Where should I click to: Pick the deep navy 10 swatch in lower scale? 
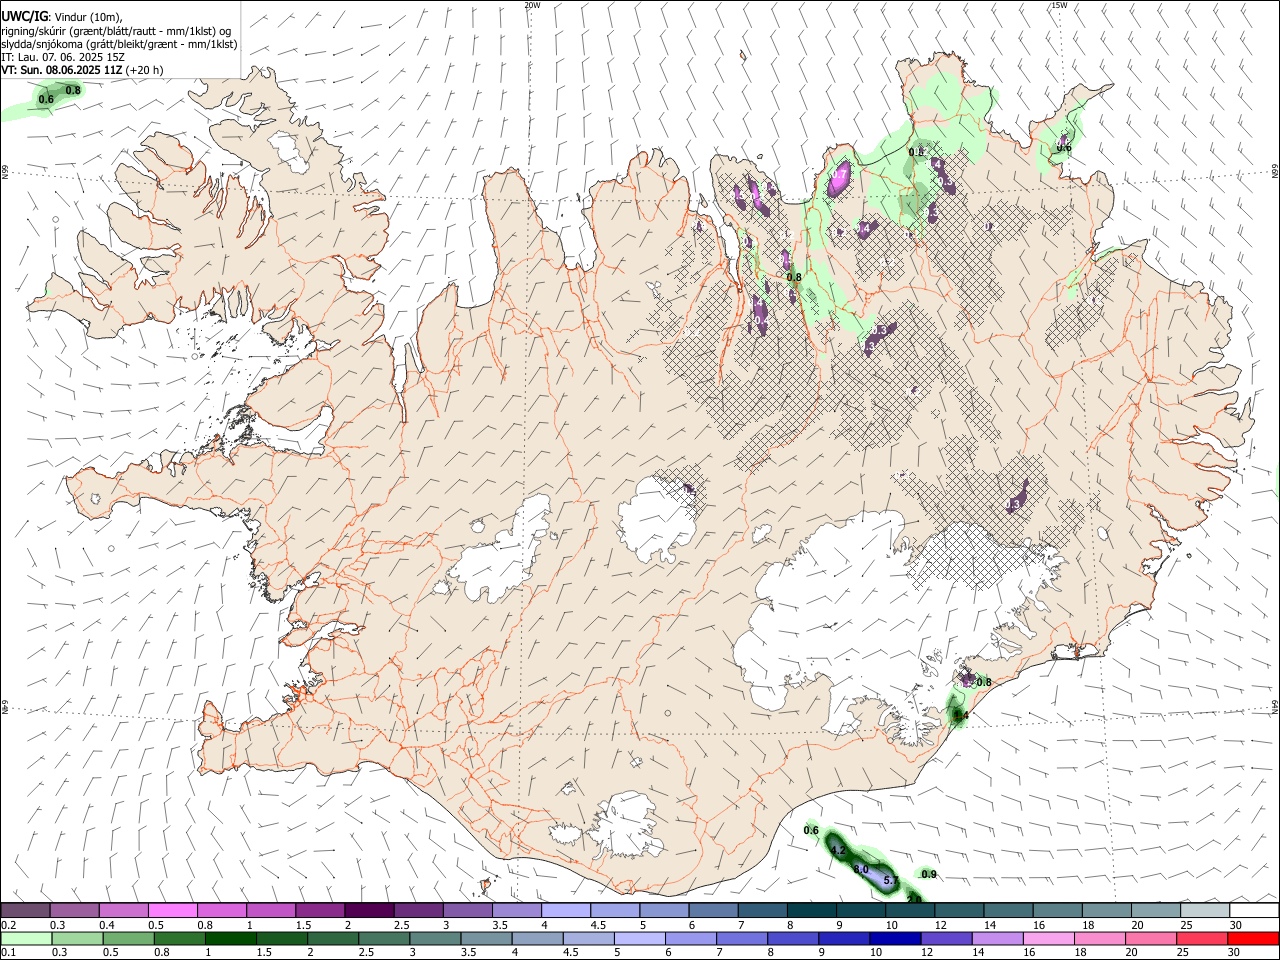click(x=893, y=938)
